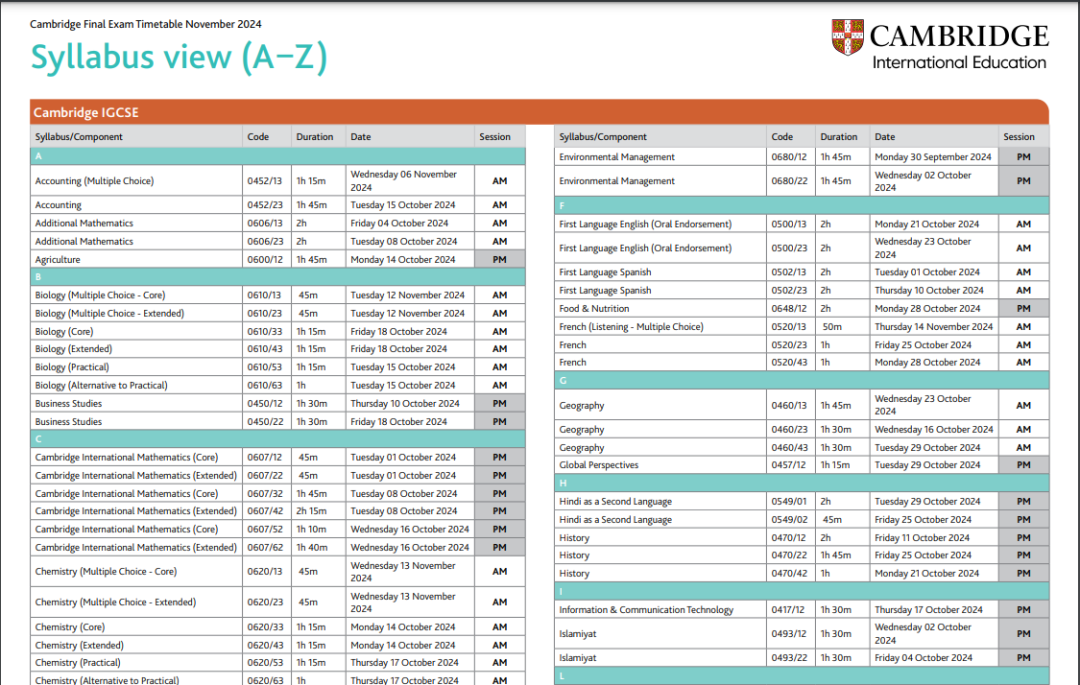Select History code 0470/42

(789, 573)
